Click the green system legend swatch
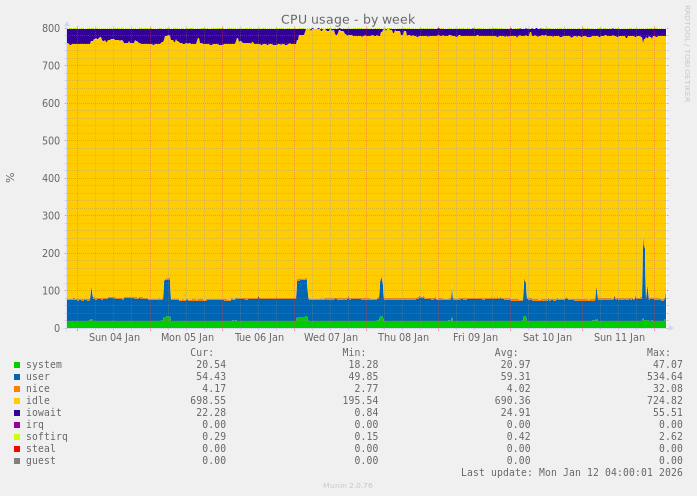The width and height of the screenshot is (697, 496). (17, 365)
